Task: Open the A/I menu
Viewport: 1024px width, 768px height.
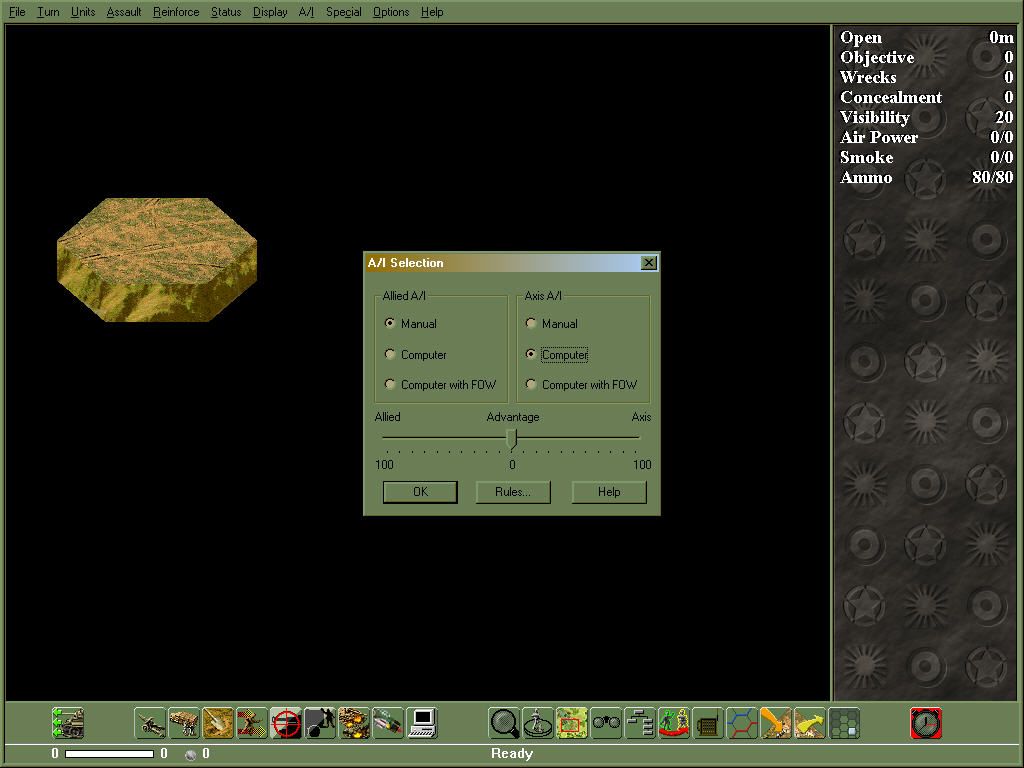Action: (x=306, y=12)
